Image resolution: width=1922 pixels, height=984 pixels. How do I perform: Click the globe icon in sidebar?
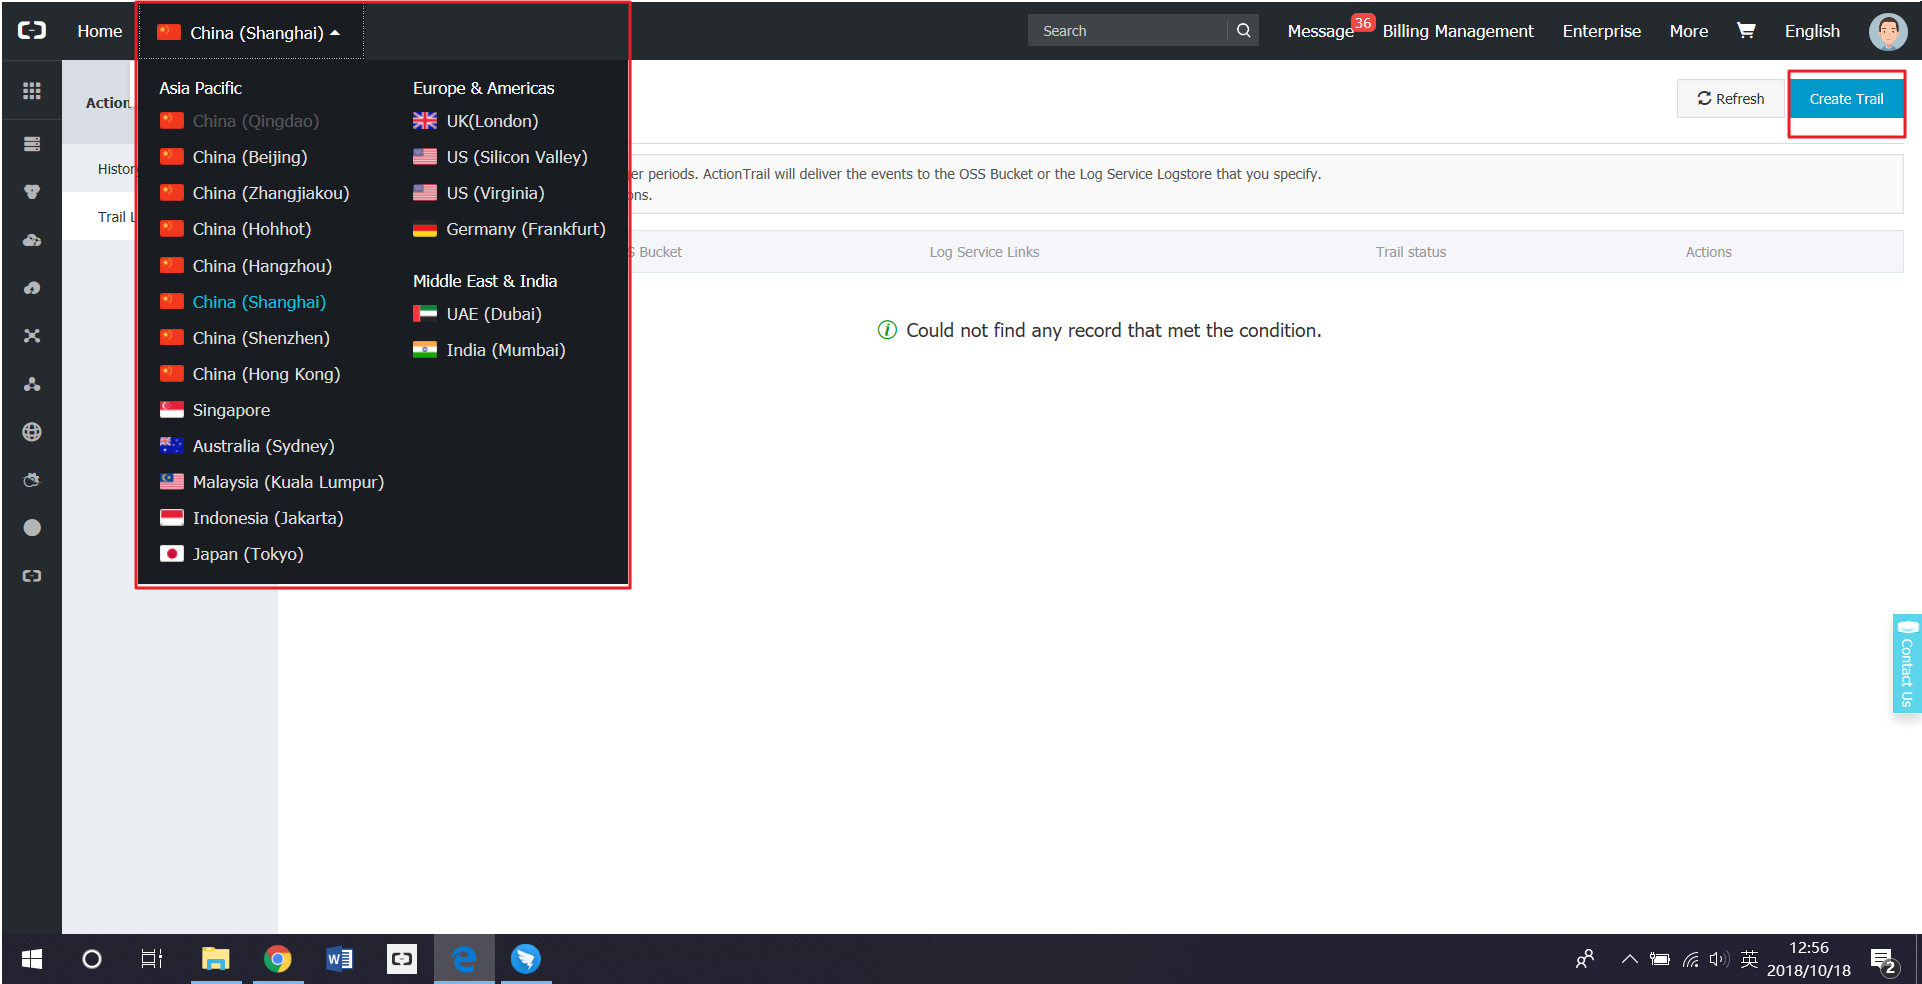[32, 432]
